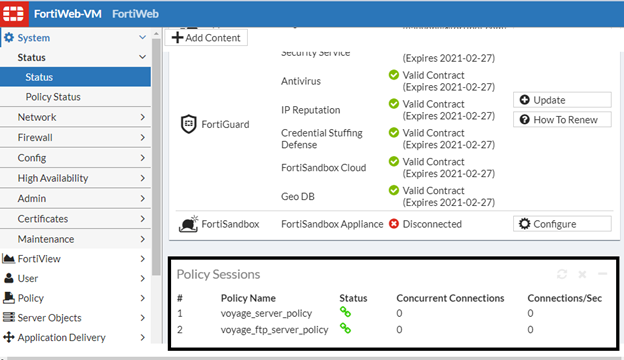Viewport: 624px width, 360px height.
Task: Click the FortiSandbox Appliance label
Action: click(x=332, y=224)
